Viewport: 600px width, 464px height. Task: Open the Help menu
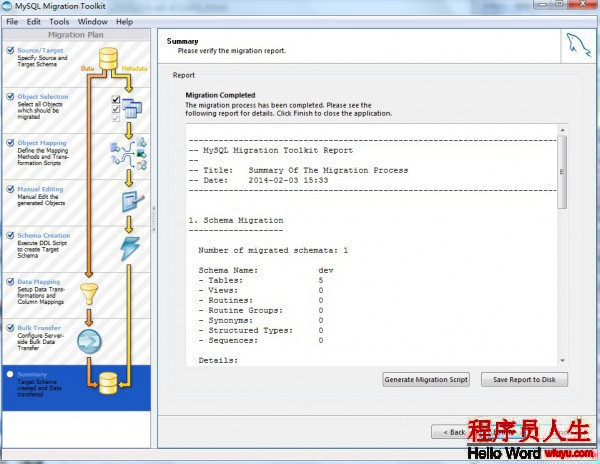click(125, 22)
